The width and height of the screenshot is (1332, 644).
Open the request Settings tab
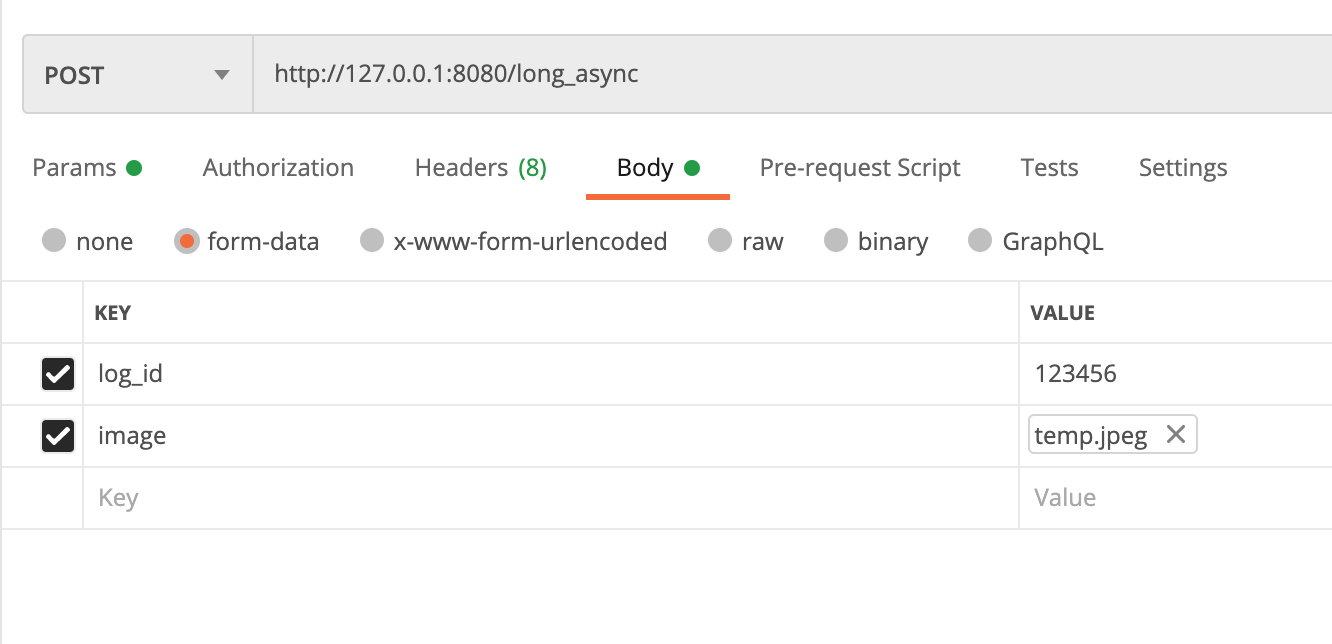tap(1183, 167)
